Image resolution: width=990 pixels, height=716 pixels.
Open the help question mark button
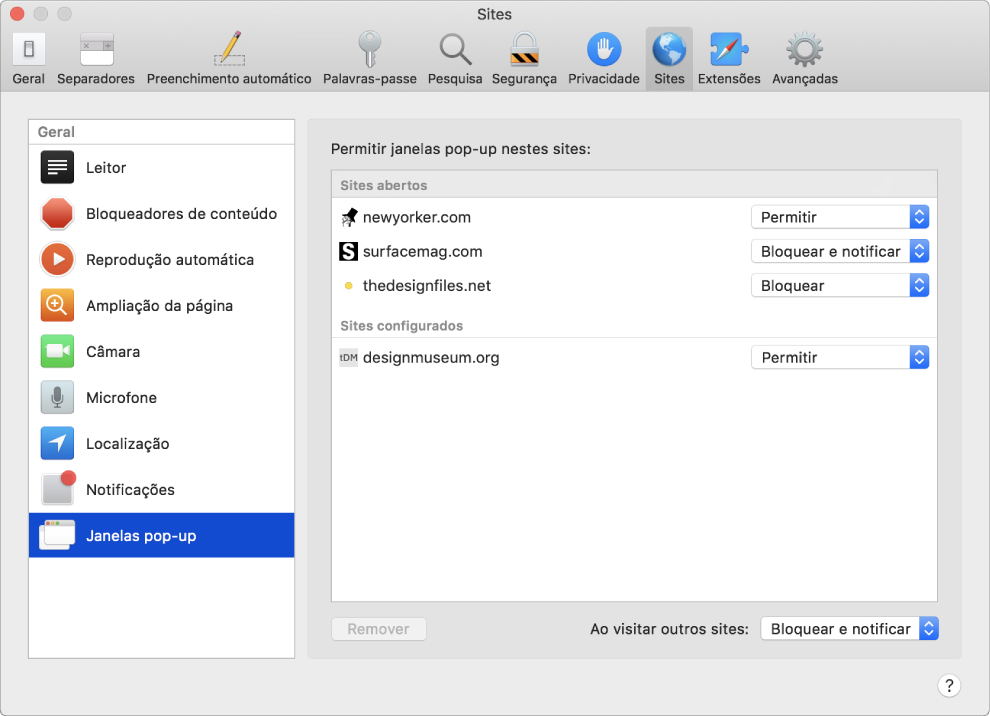click(x=949, y=686)
